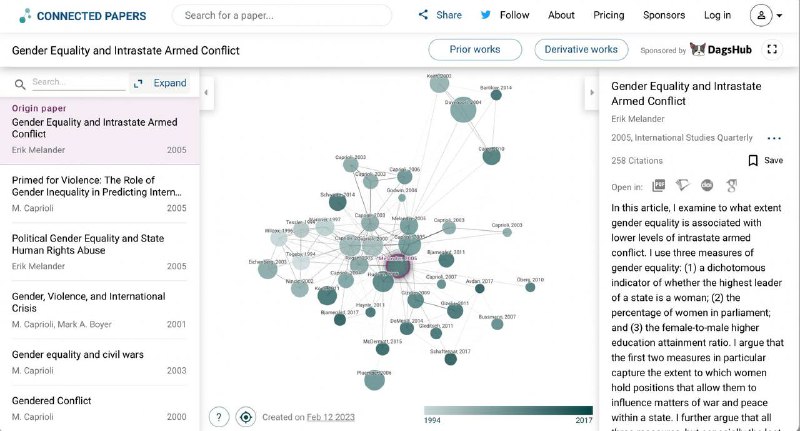Viewport: 800px width, 431px height.
Task: Click the graph help question mark icon
Action: click(x=219, y=417)
